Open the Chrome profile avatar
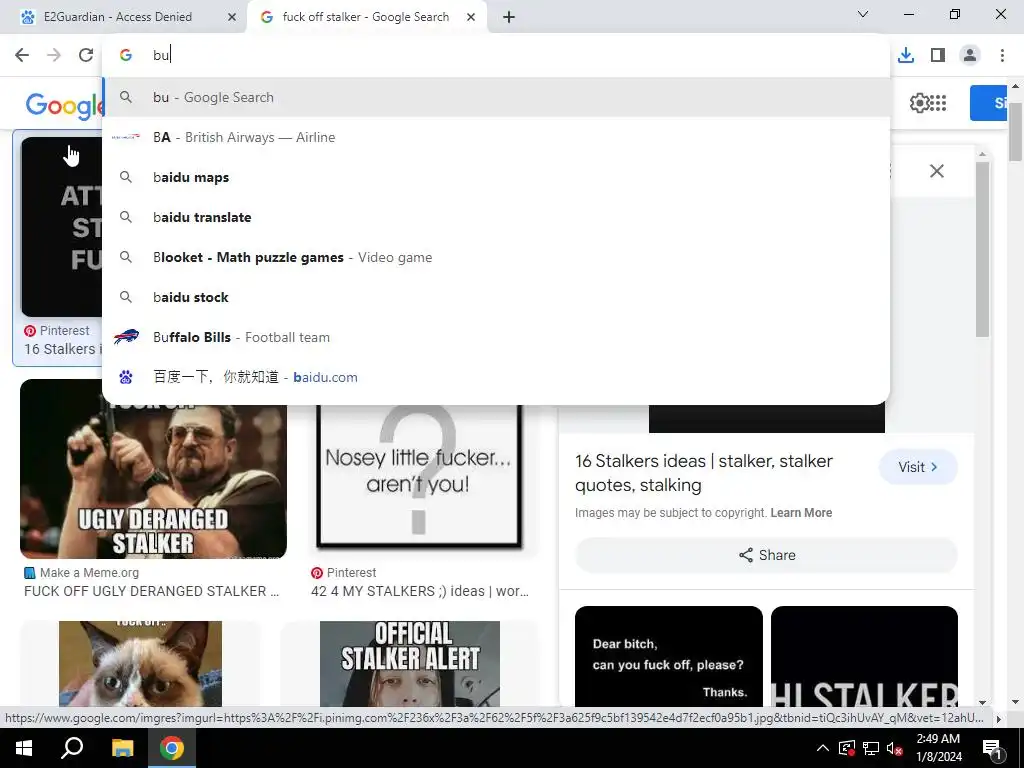1024x768 pixels. [x=970, y=55]
